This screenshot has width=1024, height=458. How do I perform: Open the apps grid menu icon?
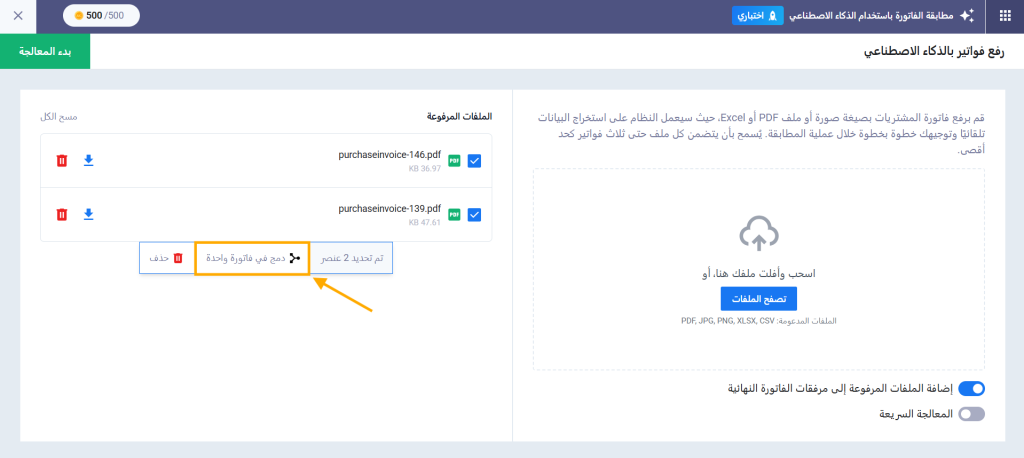[x=1004, y=16]
